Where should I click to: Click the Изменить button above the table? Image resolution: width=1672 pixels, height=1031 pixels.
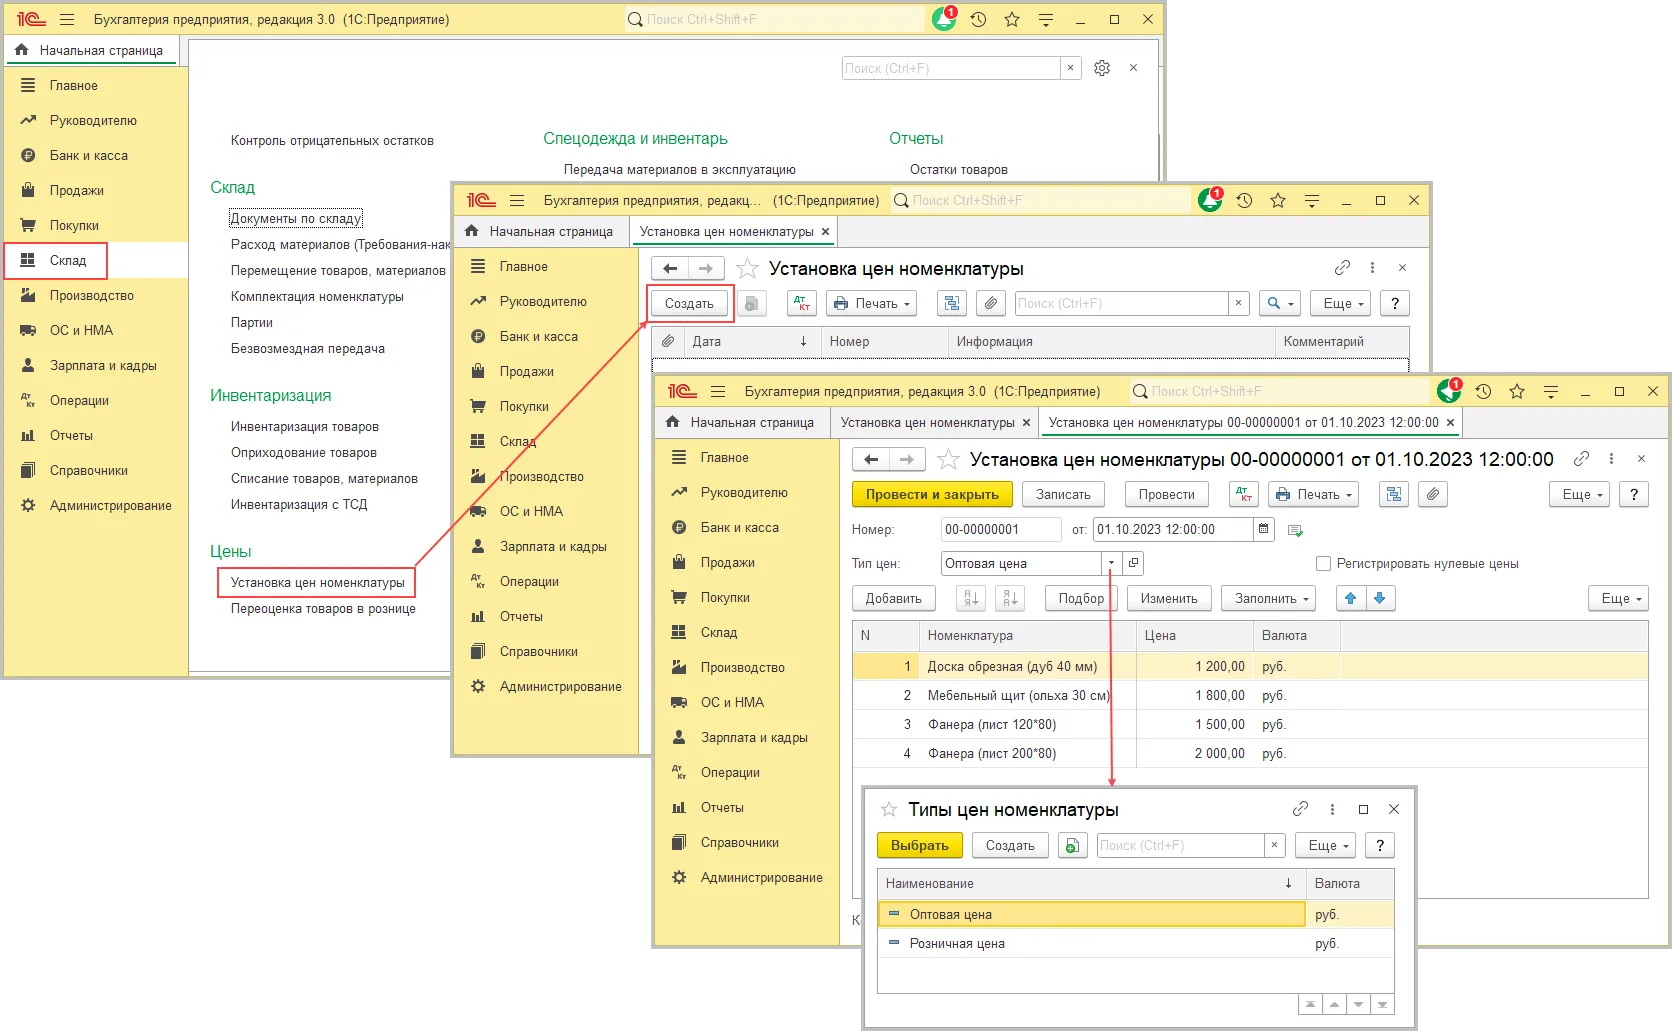click(1169, 598)
